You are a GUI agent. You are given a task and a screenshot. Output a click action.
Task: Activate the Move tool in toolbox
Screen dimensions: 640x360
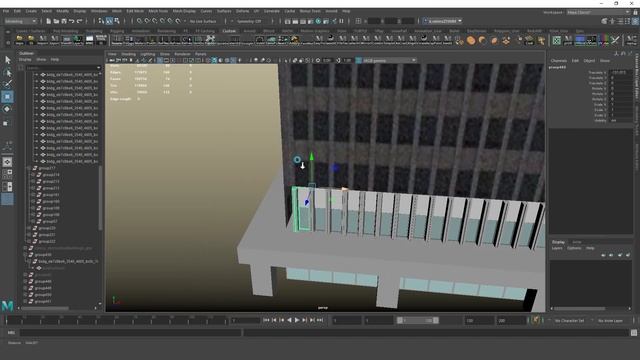click(7, 97)
